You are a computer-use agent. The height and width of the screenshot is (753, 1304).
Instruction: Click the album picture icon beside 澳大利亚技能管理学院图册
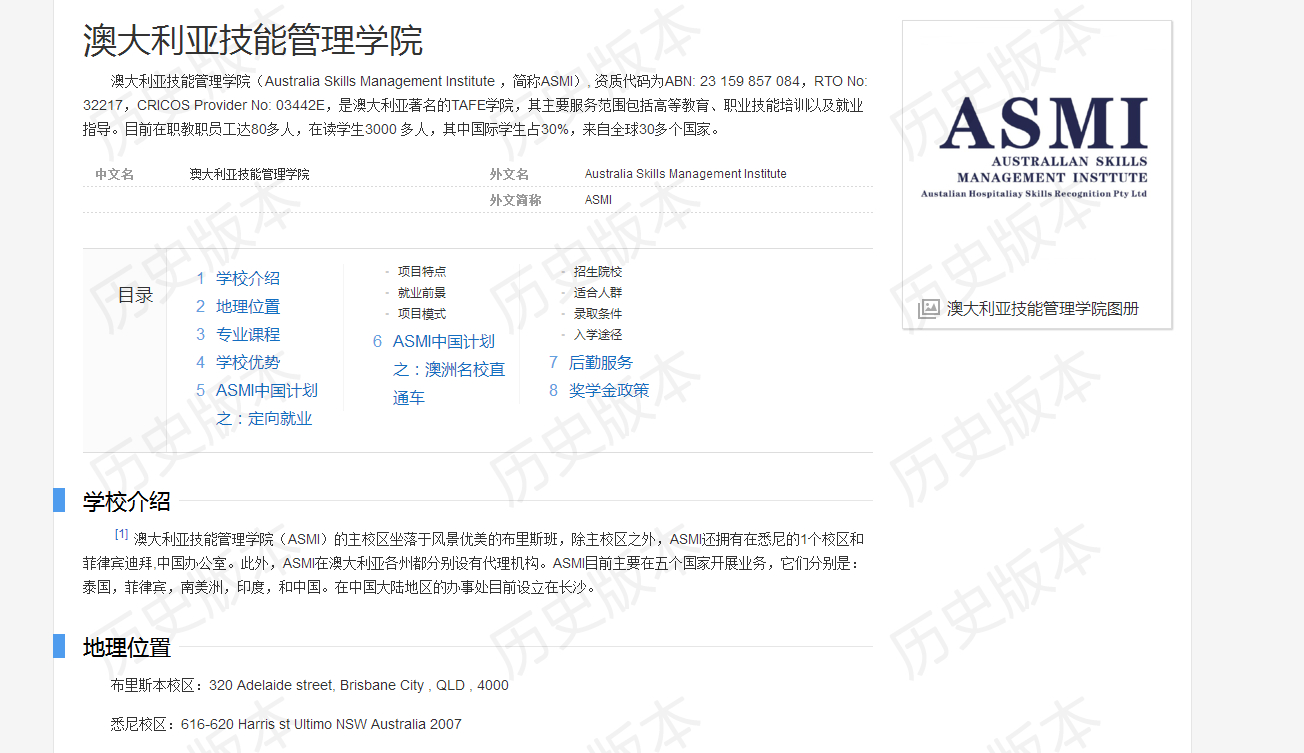pos(928,309)
